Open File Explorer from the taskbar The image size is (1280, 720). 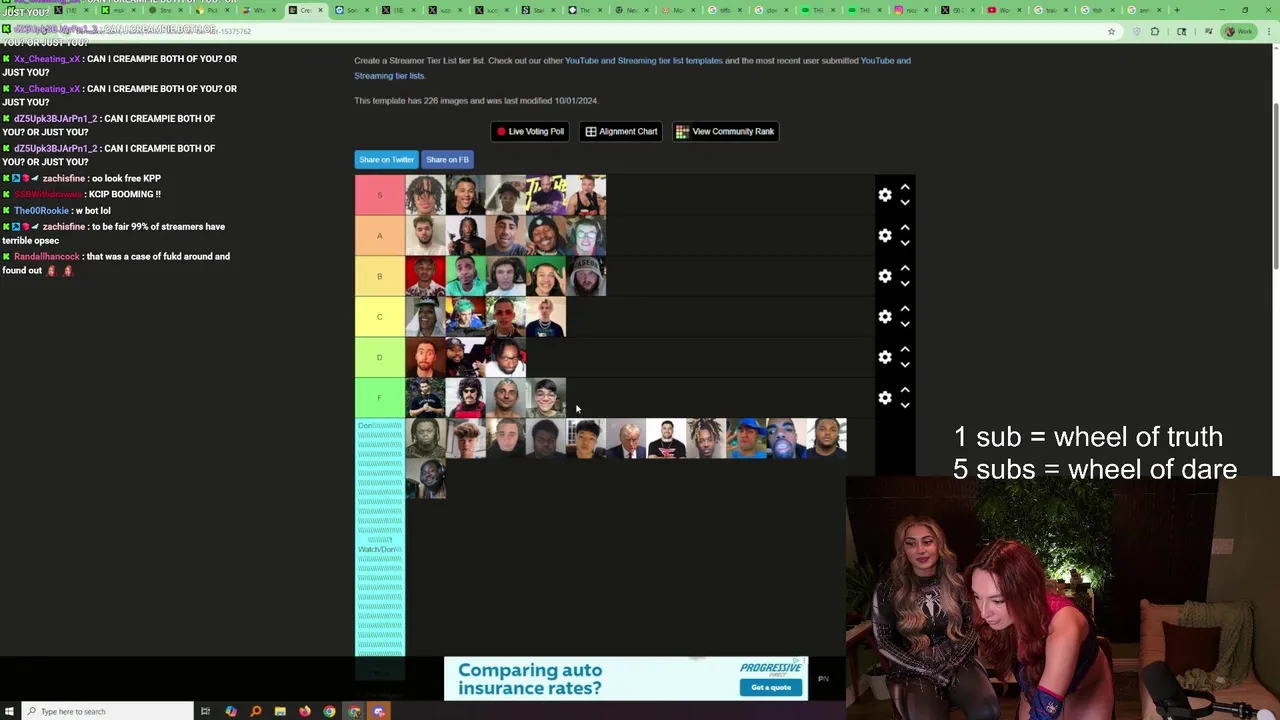click(x=280, y=711)
